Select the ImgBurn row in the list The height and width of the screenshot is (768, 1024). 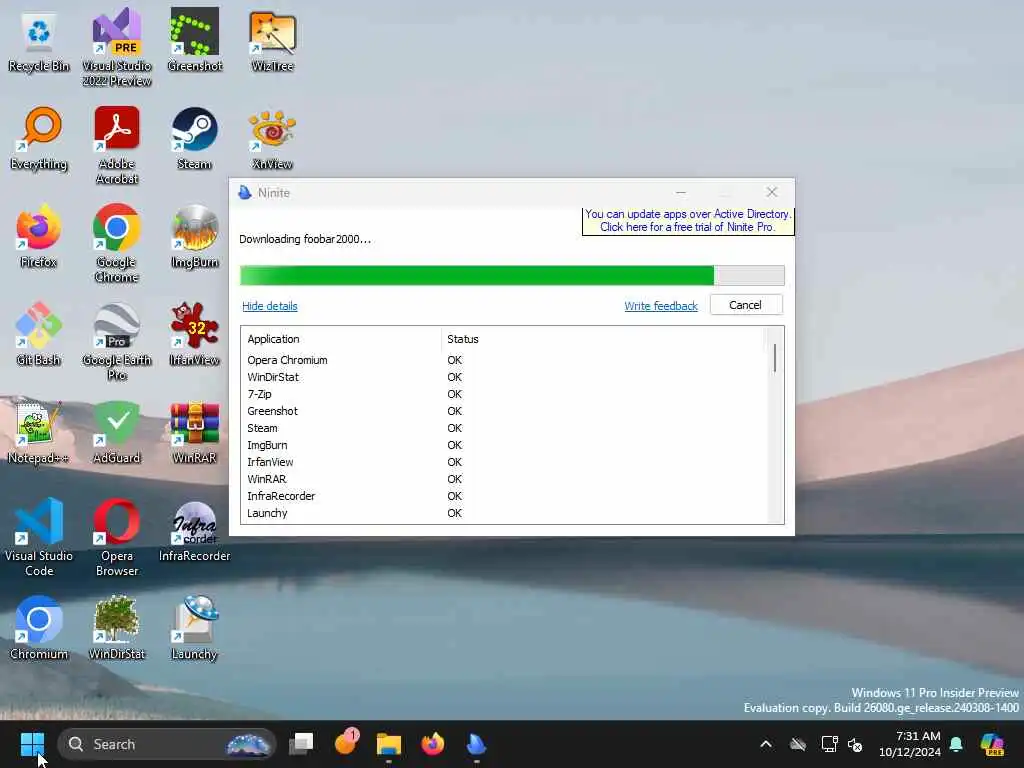pyautogui.click(x=503, y=445)
